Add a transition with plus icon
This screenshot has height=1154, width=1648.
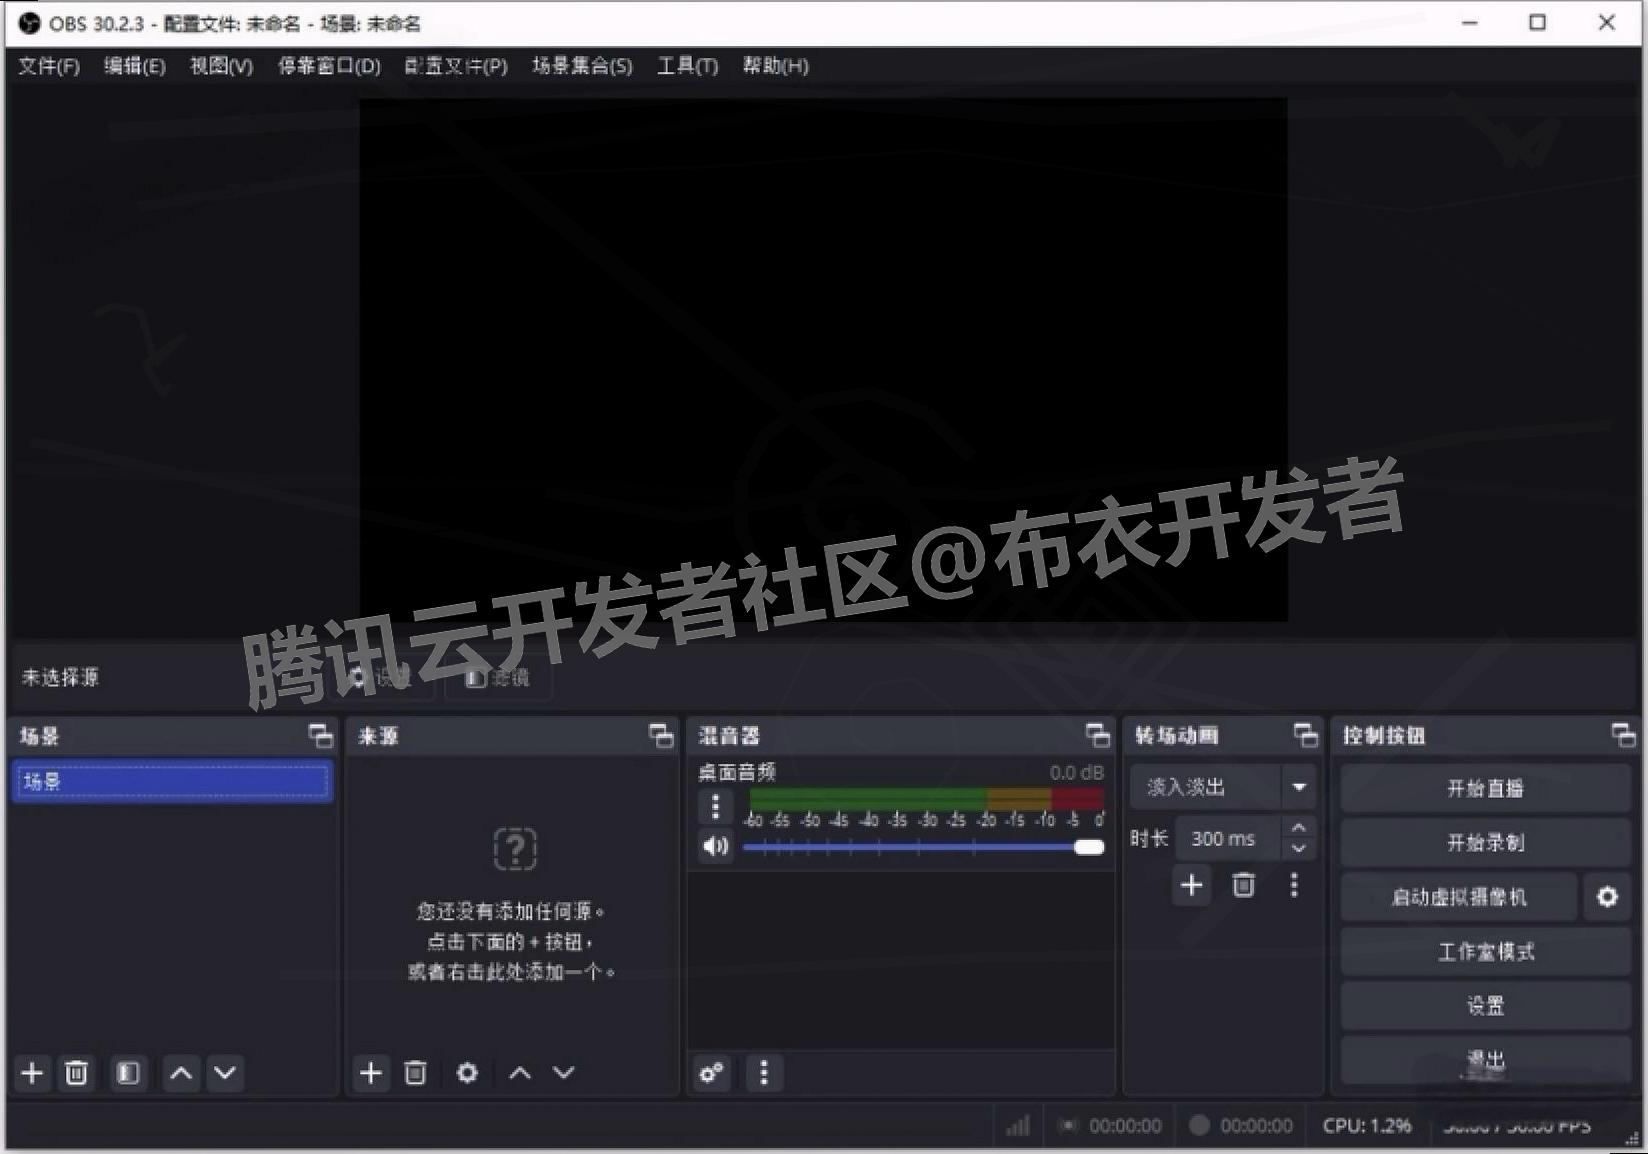(1191, 885)
